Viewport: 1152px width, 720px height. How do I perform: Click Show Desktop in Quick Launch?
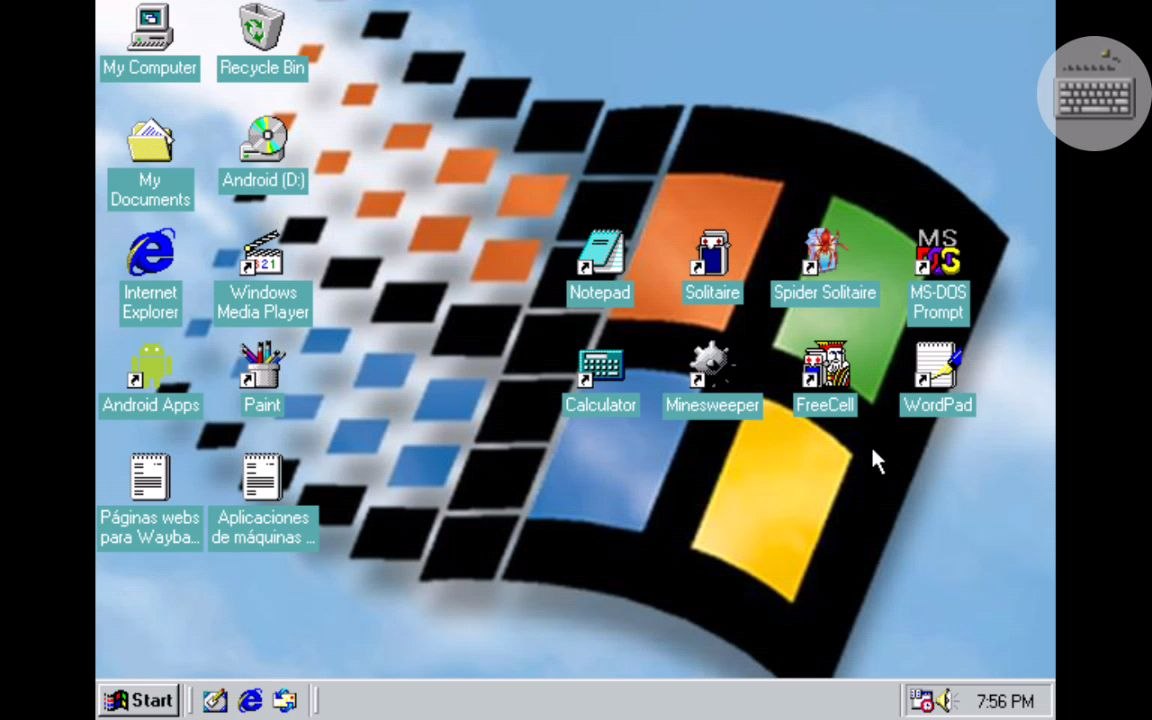[215, 701]
